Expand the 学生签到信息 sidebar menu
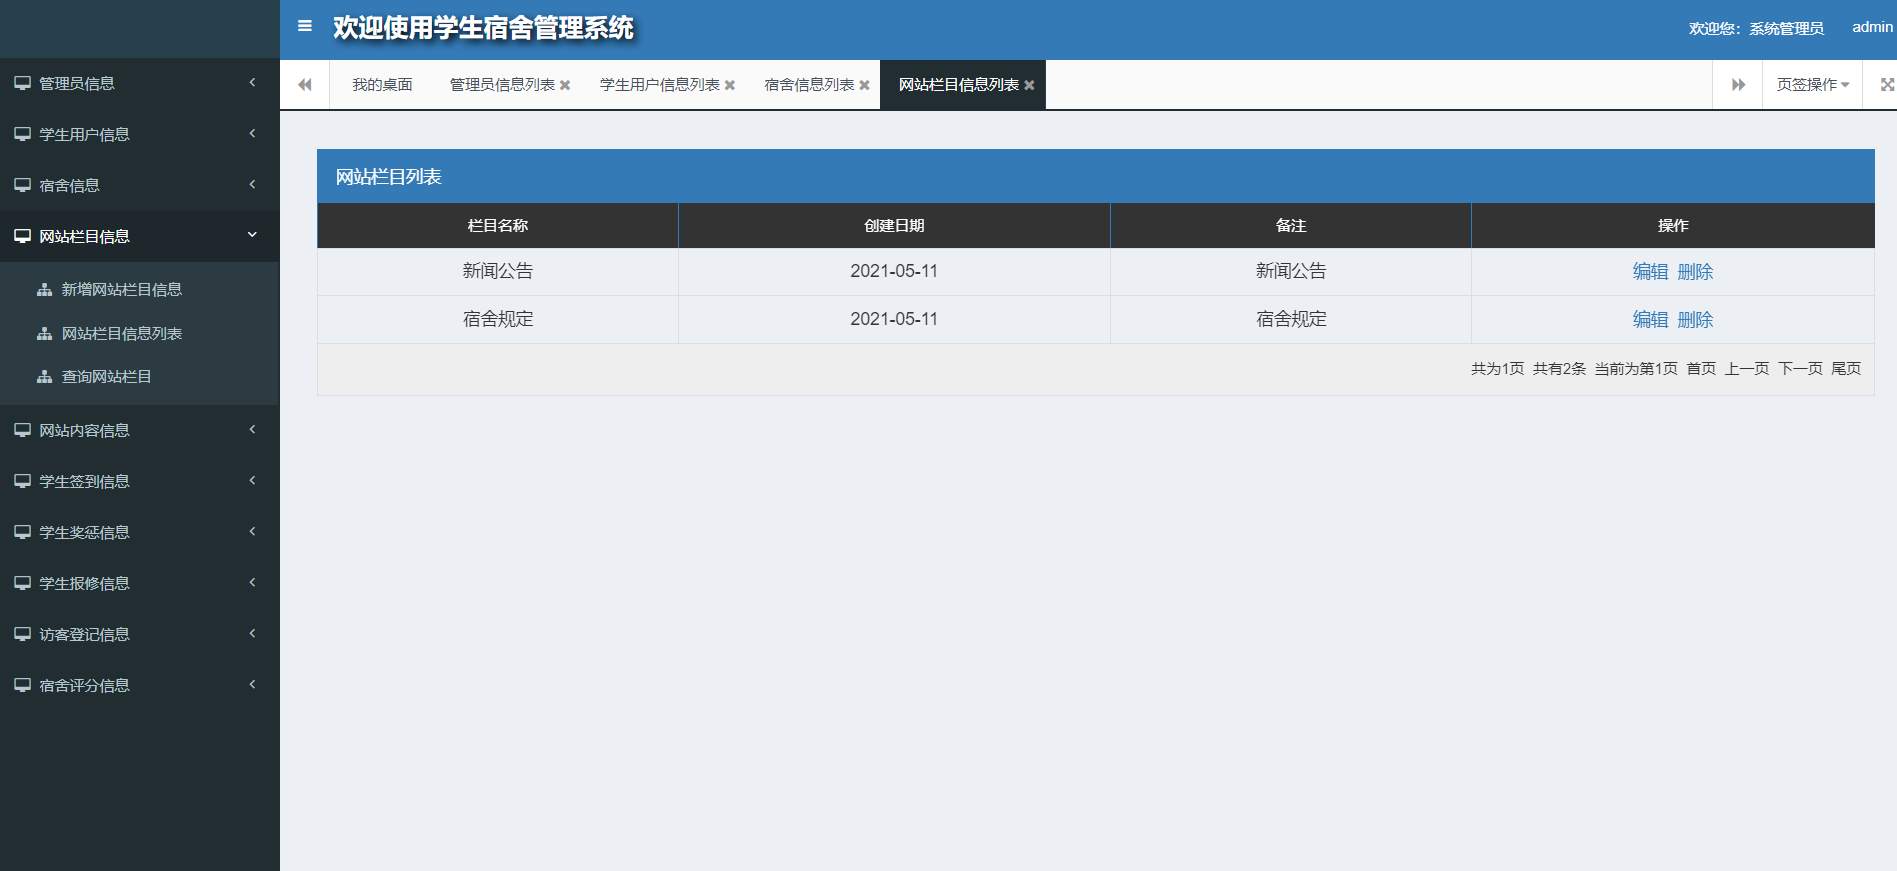 (x=139, y=481)
